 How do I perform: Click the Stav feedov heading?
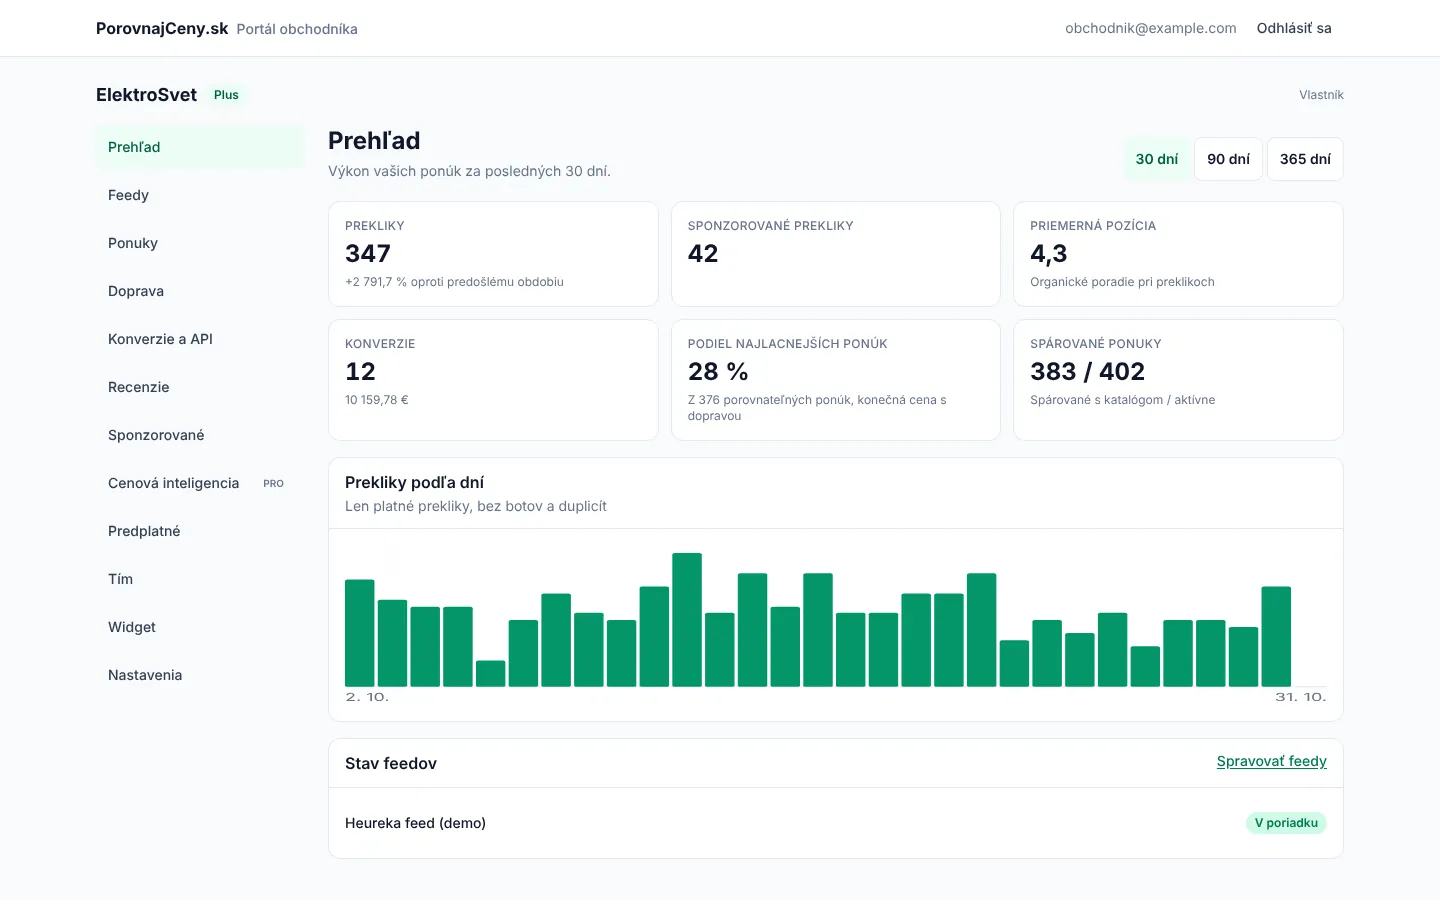click(391, 763)
